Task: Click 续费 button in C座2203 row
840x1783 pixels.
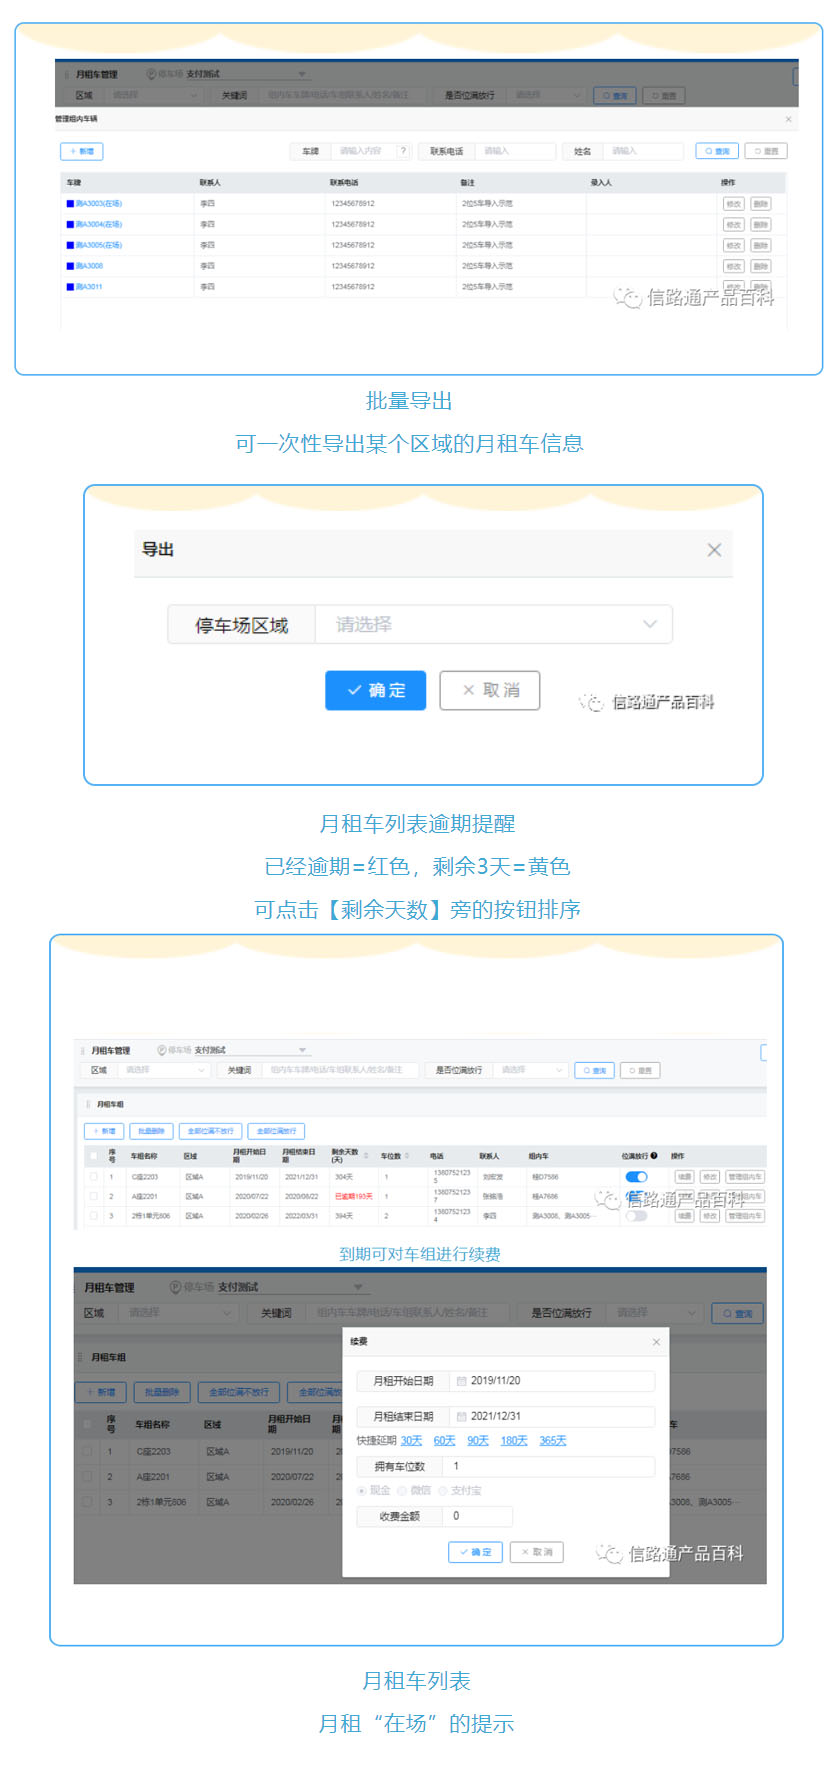Action: point(684,1177)
